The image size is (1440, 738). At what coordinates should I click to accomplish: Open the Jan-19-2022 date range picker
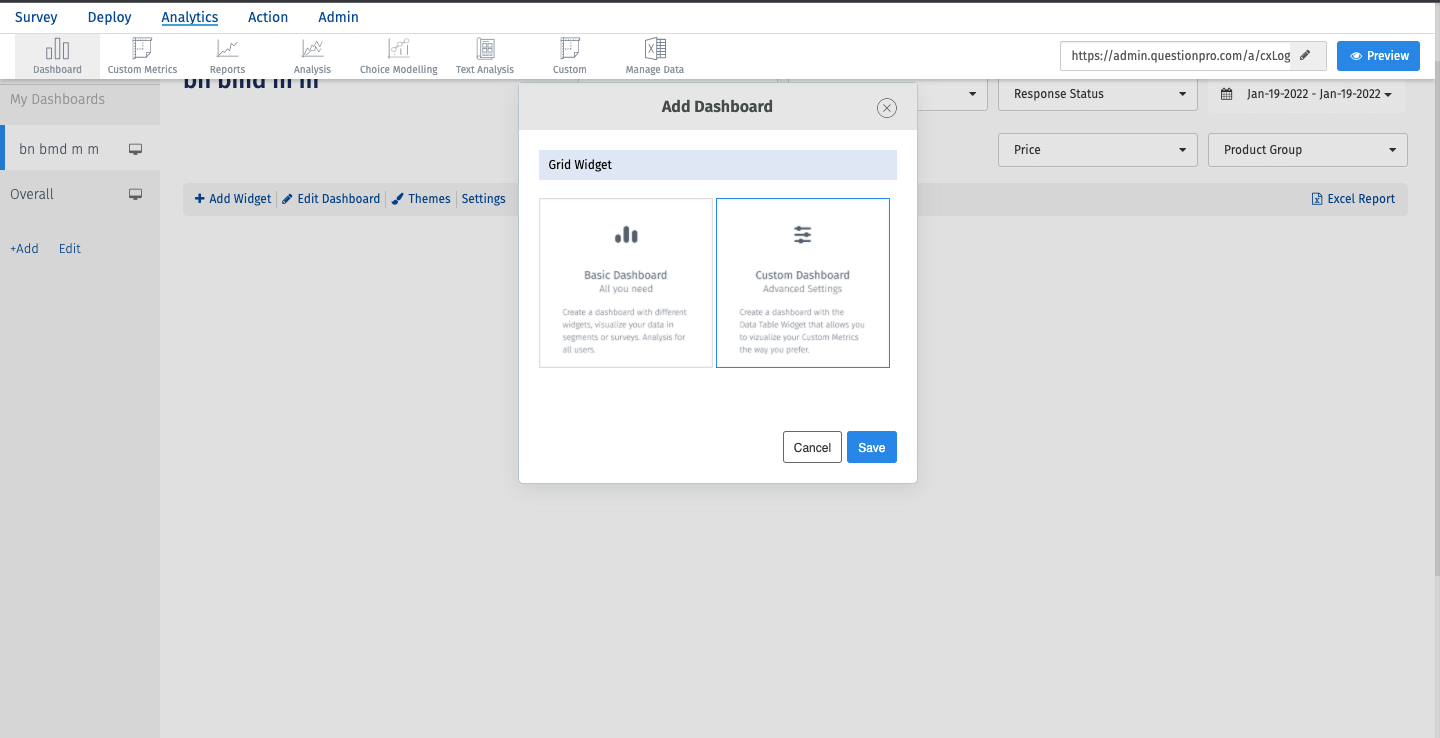coord(1307,94)
